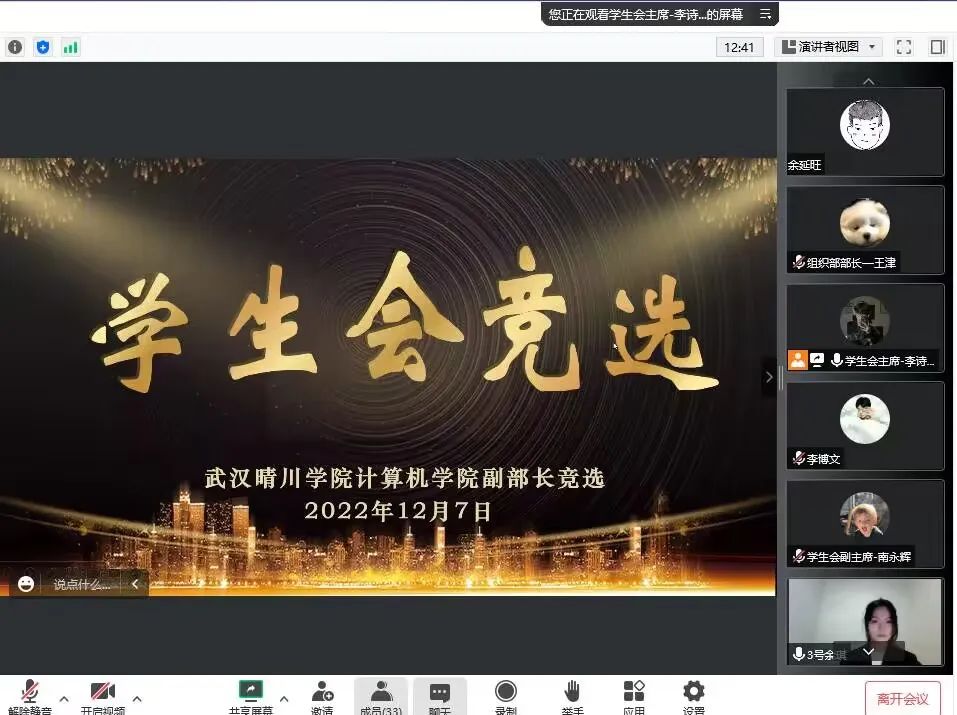Open the settings (设置) gear
Image resolution: width=957 pixels, height=715 pixels.
pyautogui.click(x=693, y=693)
